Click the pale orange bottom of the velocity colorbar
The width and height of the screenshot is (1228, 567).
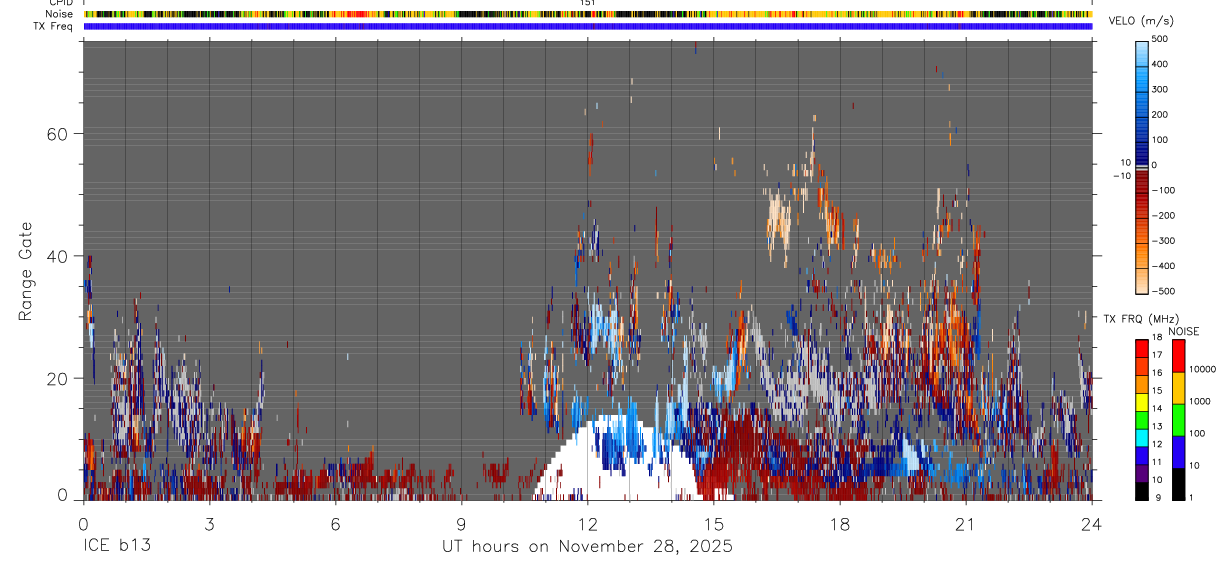click(x=1142, y=280)
